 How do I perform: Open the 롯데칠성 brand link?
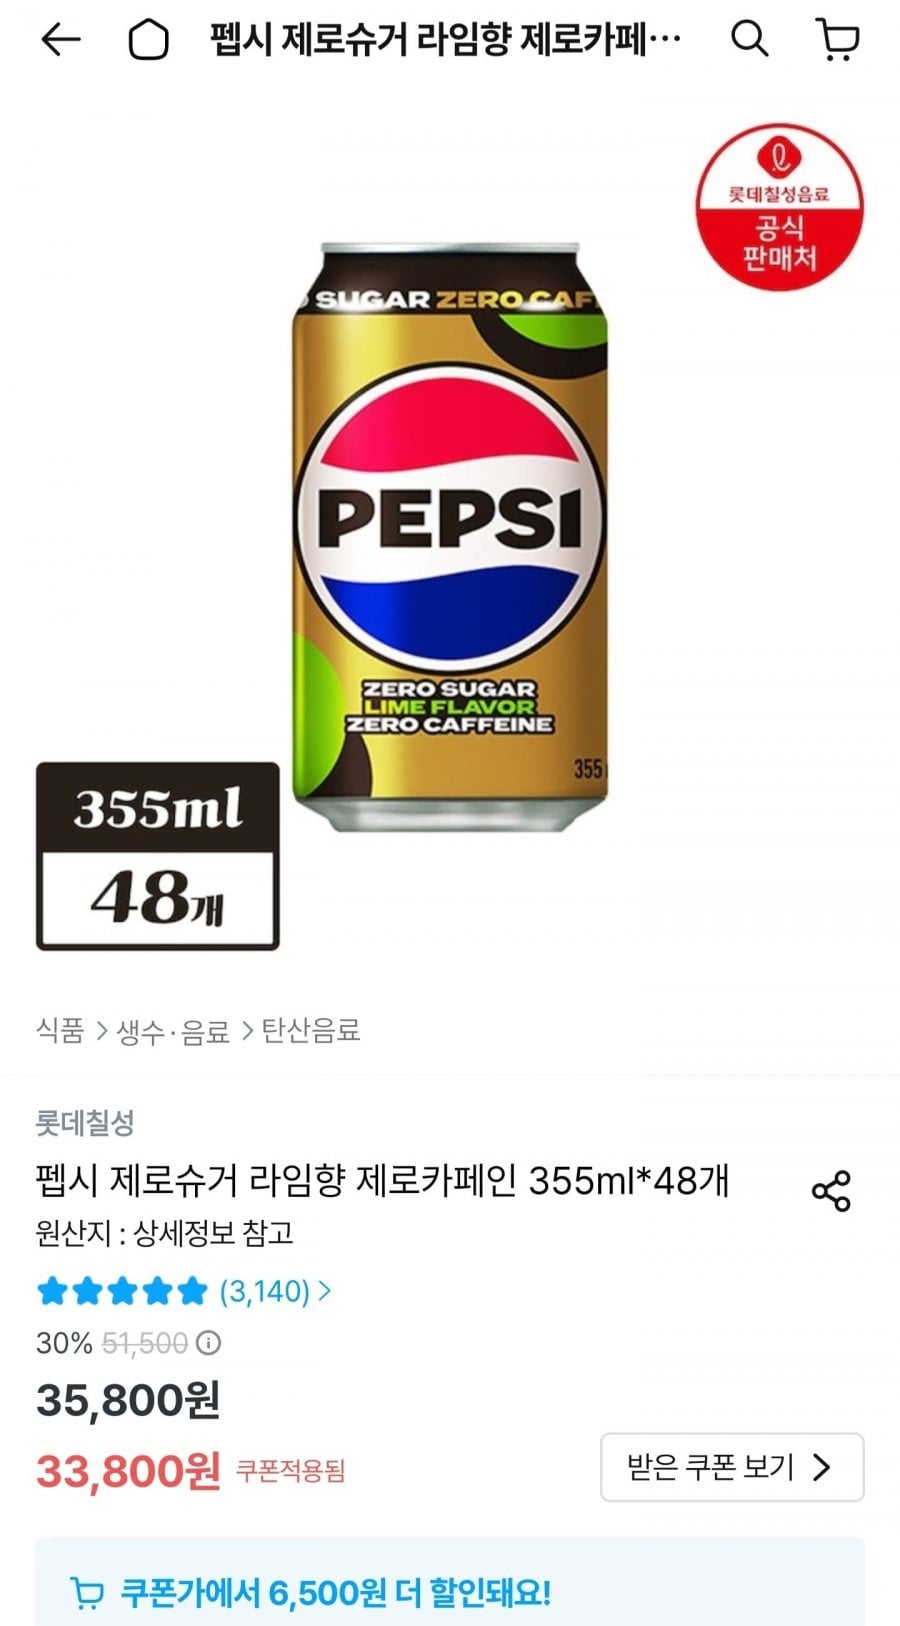point(85,1122)
